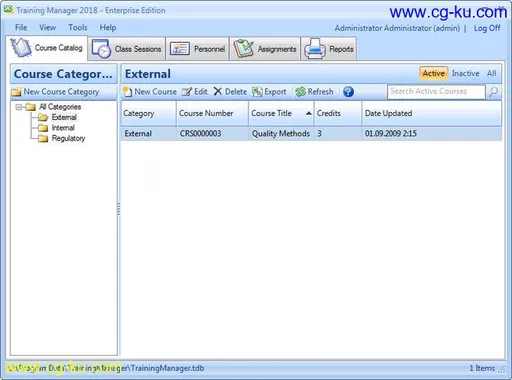Export the course list
This screenshot has width=512, height=380.
pos(269,92)
